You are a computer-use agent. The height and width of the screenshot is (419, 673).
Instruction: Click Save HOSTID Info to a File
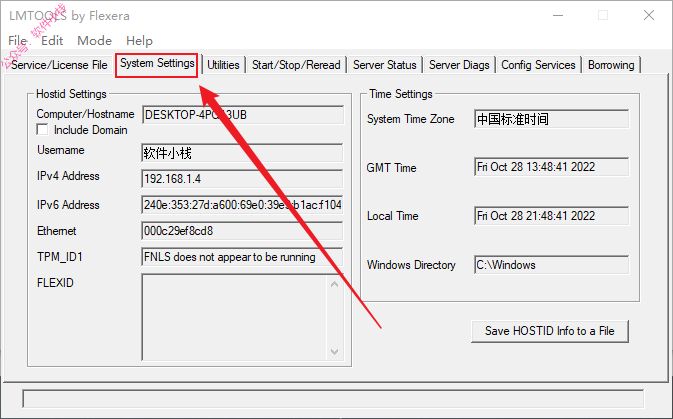549,331
